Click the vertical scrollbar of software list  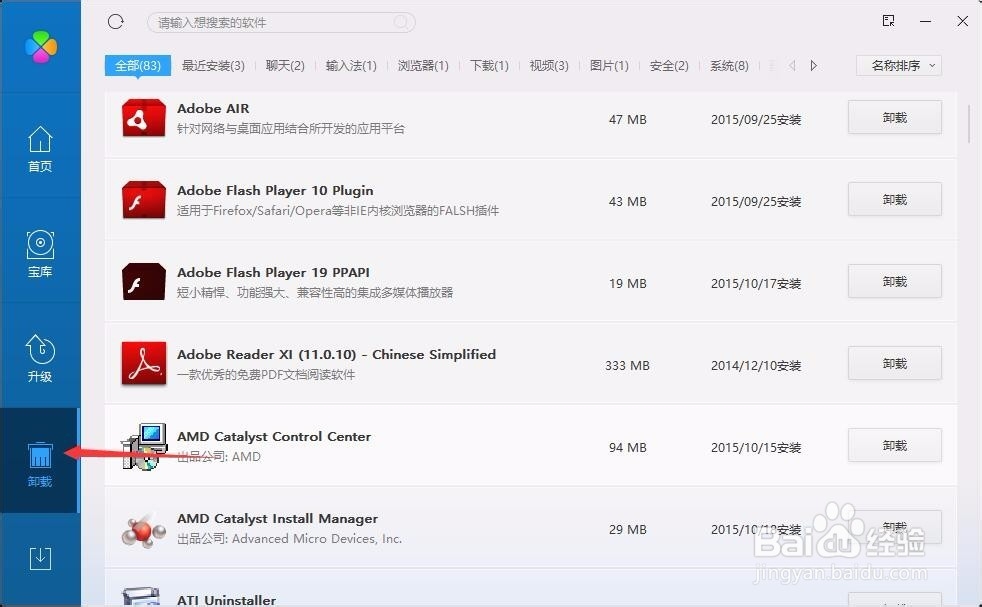click(x=969, y=124)
